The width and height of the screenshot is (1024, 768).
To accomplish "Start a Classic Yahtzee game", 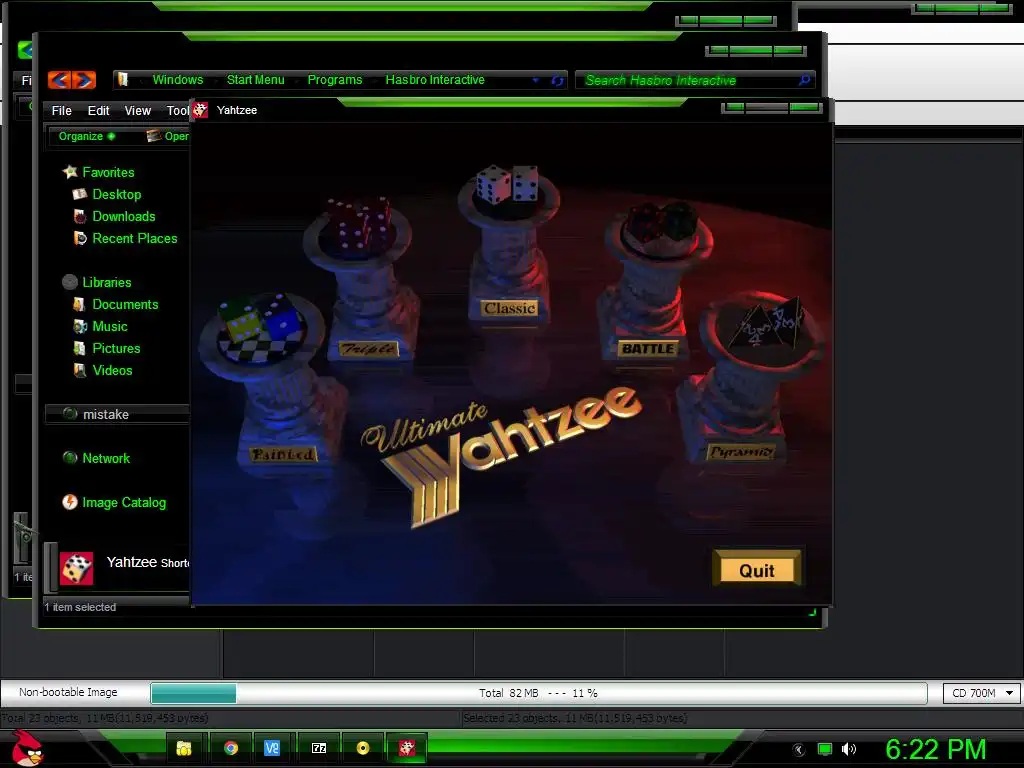I will point(509,308).
